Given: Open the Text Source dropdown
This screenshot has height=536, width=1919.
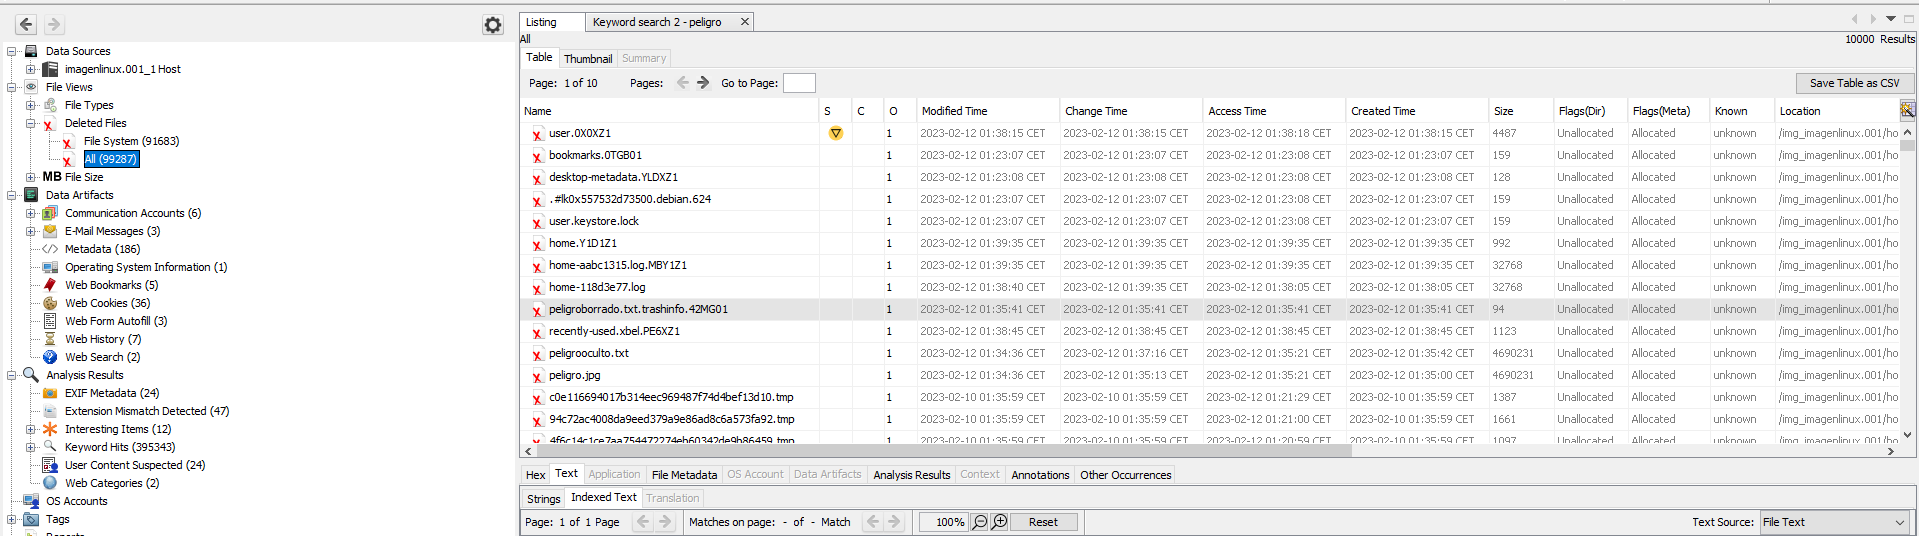Looking at the screenshot, I should tap(1834, 522).
